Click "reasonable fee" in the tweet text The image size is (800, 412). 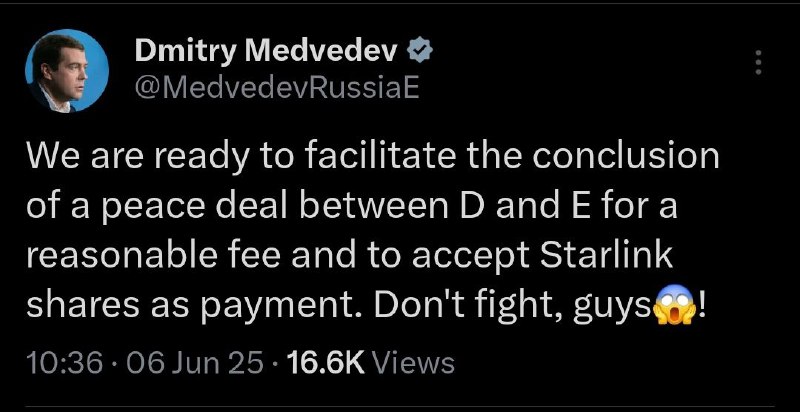(x=153, y=256)
